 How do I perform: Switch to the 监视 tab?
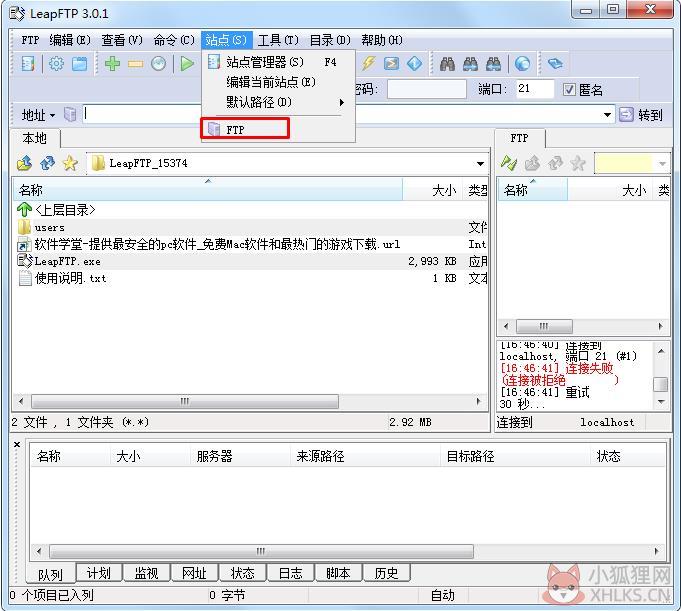click(146, 573)
